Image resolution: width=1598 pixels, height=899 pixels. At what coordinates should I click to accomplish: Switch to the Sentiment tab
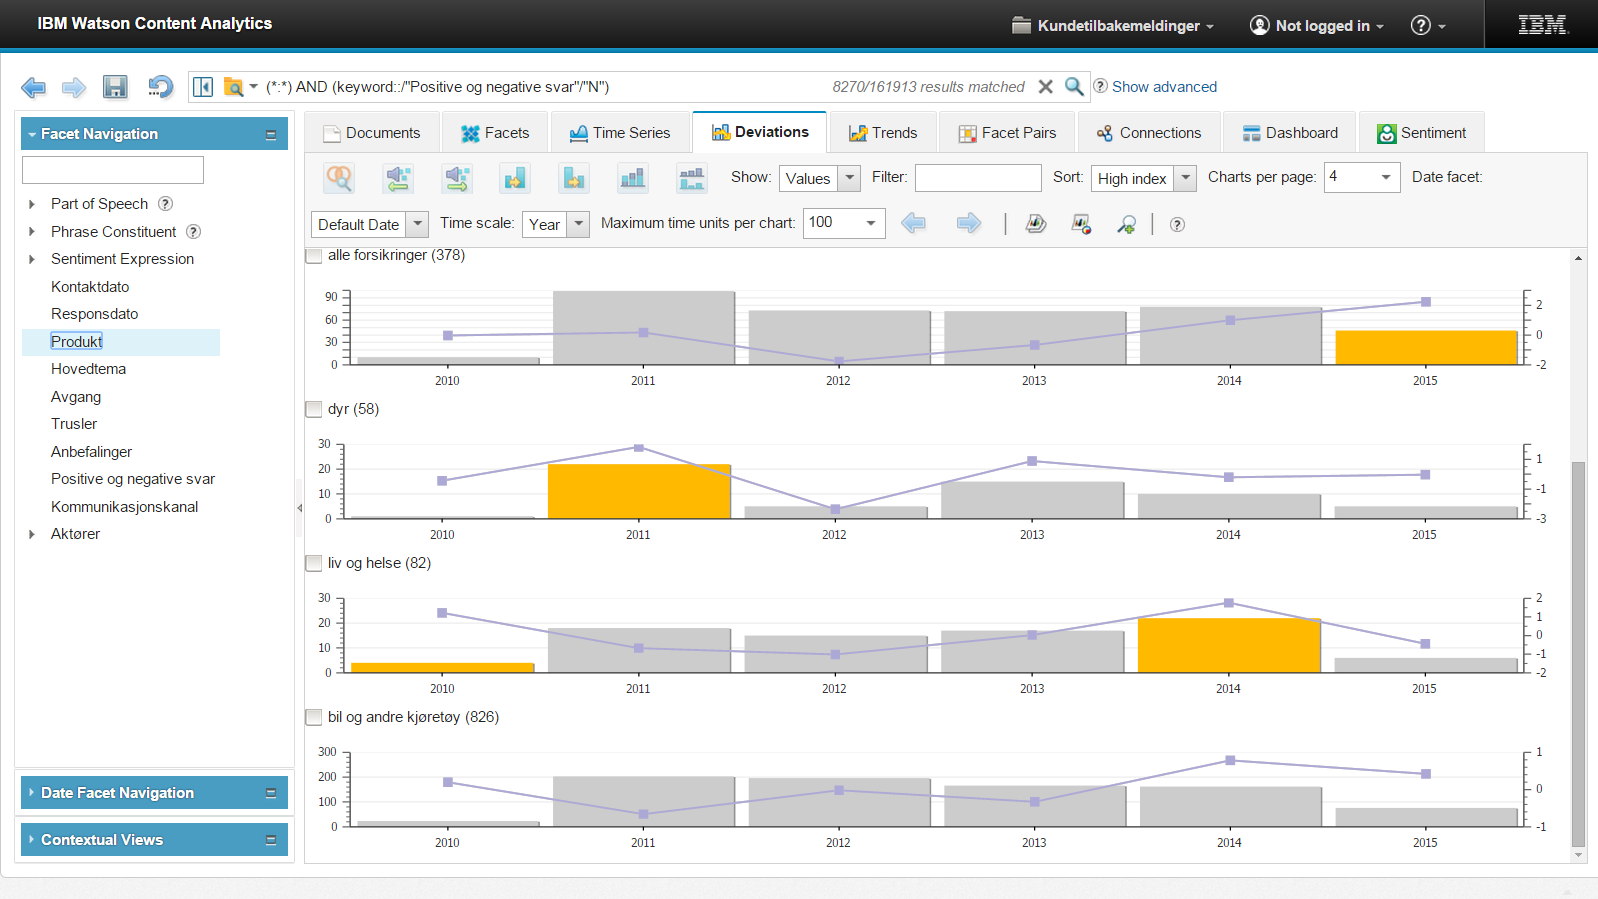coord(1421,133)
